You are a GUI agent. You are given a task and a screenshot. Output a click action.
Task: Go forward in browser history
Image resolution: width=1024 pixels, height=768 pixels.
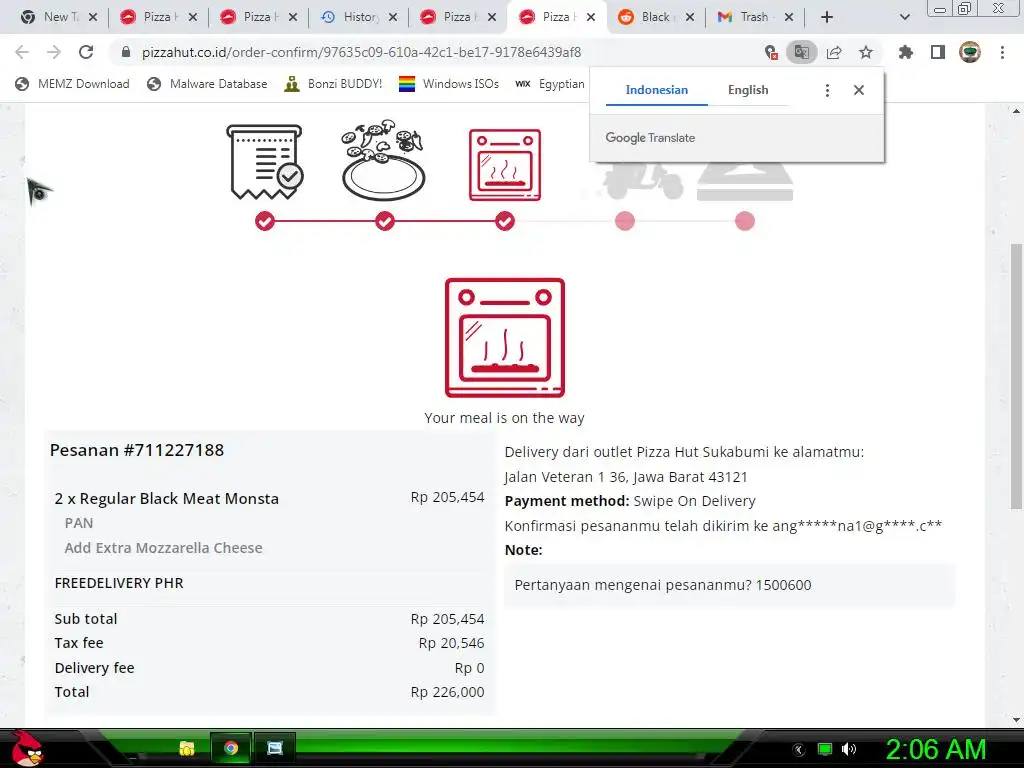click(54, 52)
